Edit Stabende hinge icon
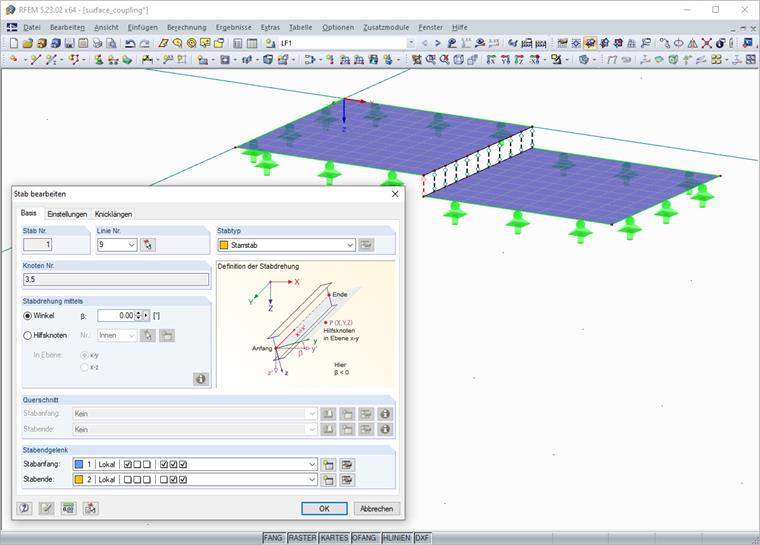 pyautogui.click(x=347, y=480)
